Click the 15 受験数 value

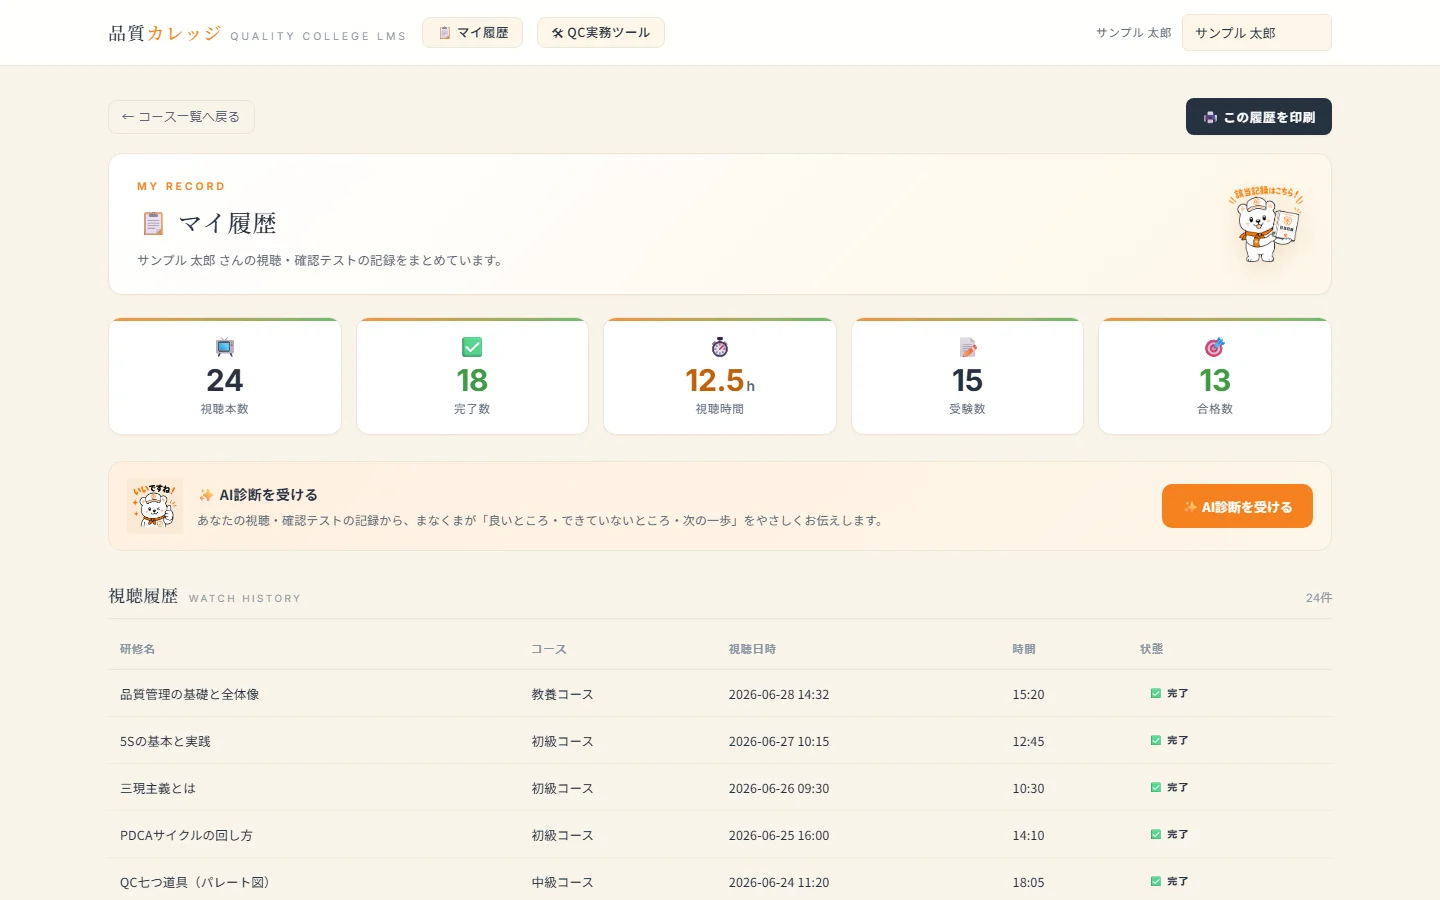coord(967,380)
